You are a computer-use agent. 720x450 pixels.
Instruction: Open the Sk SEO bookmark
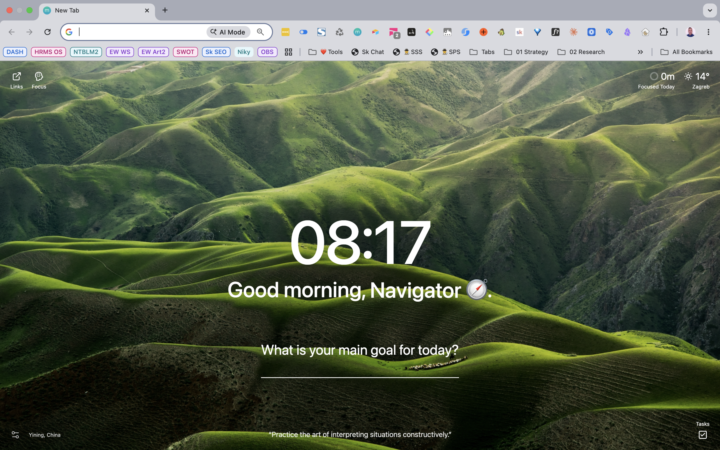click(x=216, y=52)
